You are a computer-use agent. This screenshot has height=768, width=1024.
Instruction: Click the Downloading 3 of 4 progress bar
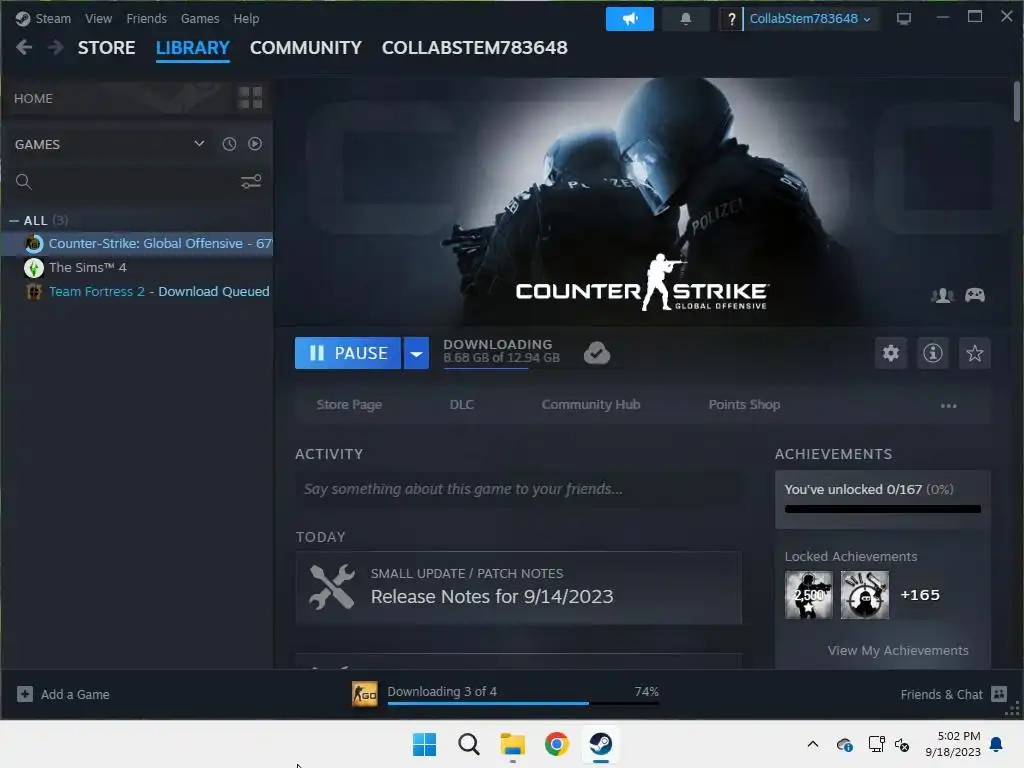pyautogui.click(x=523, y=703)
